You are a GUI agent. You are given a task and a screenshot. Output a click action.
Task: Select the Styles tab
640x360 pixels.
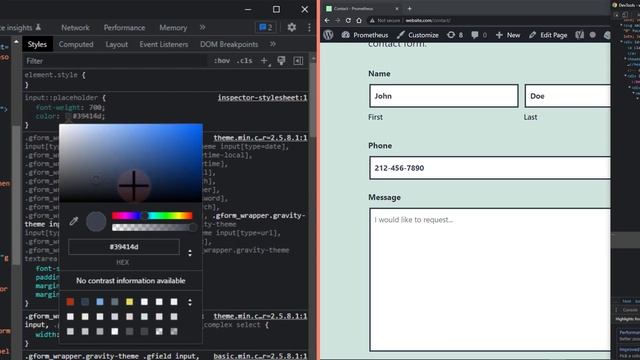37,44
